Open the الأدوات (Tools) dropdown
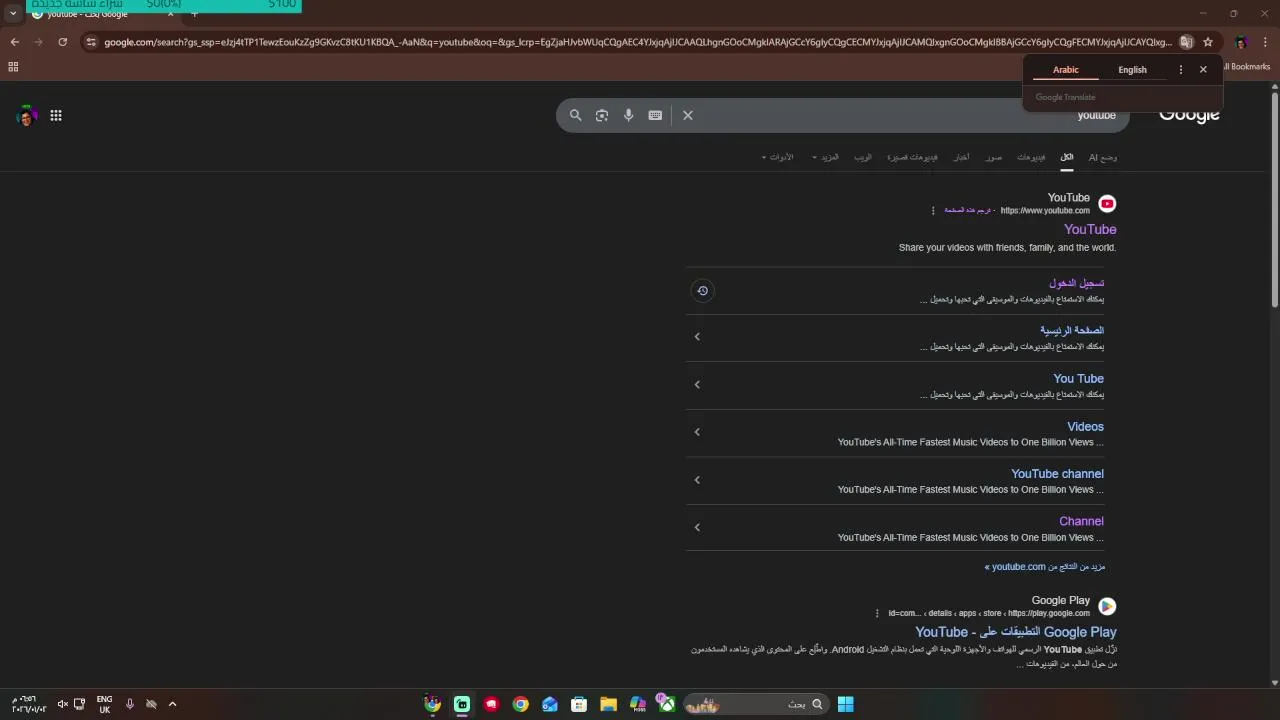Viewport: 1280px width, 720px height. (x=777, y=157)
